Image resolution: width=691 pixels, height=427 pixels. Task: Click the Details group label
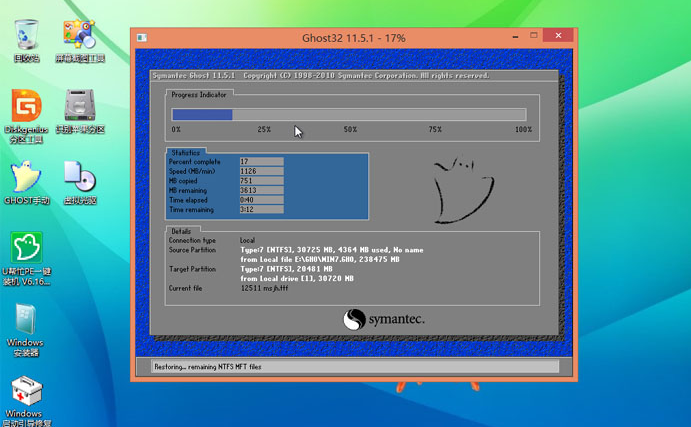click(181, 231)
